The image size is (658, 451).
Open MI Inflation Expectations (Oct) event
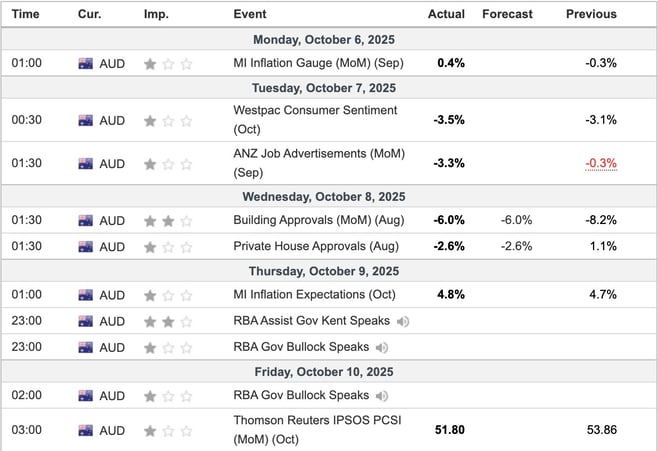tap(314, 295)
